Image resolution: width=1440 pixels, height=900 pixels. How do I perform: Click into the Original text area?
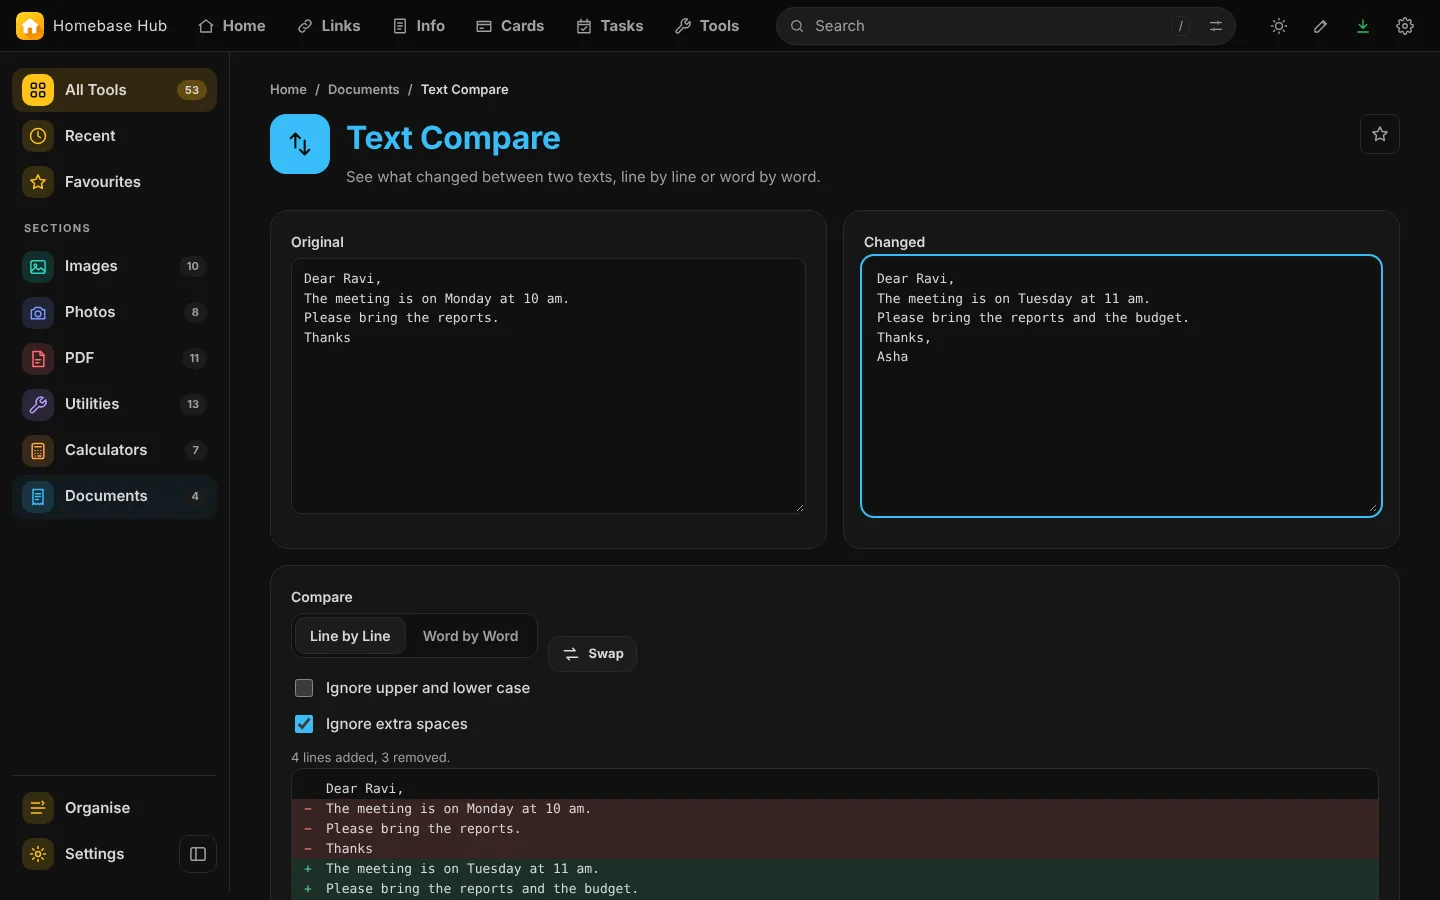[548, 386]
